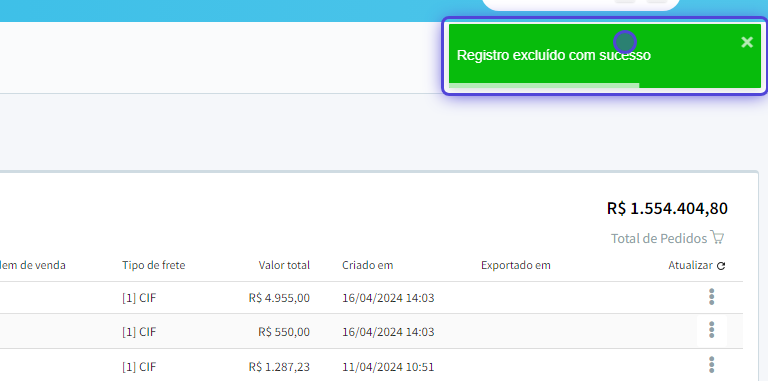Click CIF freight type in R$ 1.287,23 row

[139, 367]
